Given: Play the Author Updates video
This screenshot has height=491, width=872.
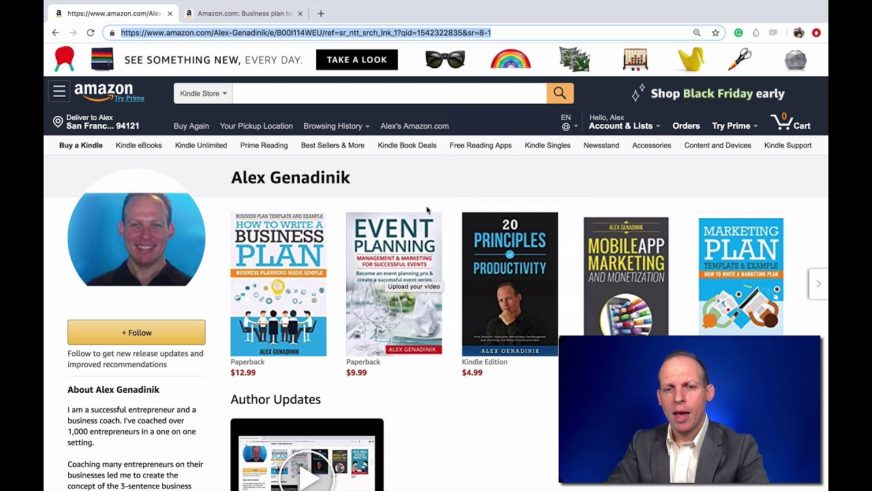Looking at the screenshot, I should [307, 475].
